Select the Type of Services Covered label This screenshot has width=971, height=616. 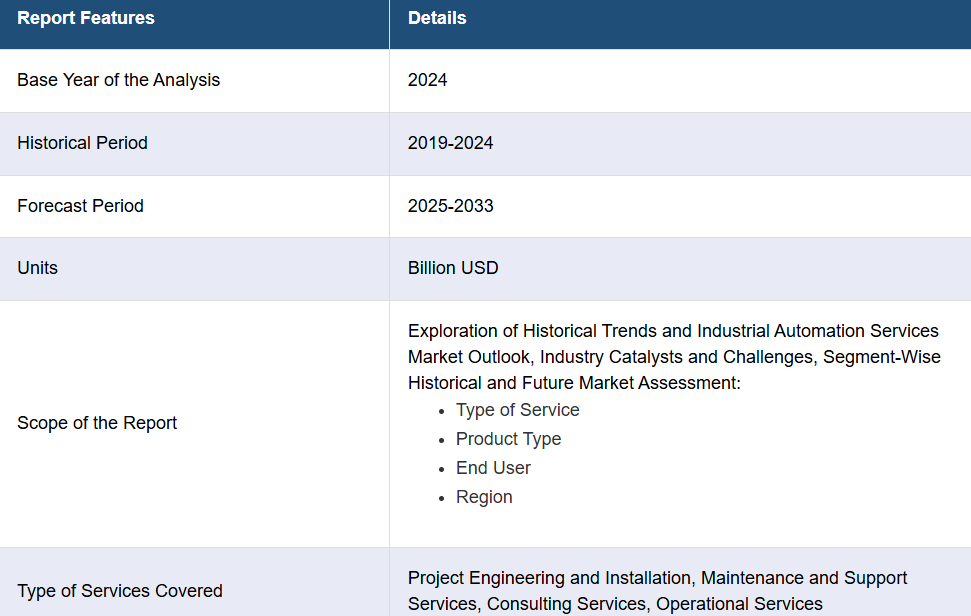pos(120,591)
